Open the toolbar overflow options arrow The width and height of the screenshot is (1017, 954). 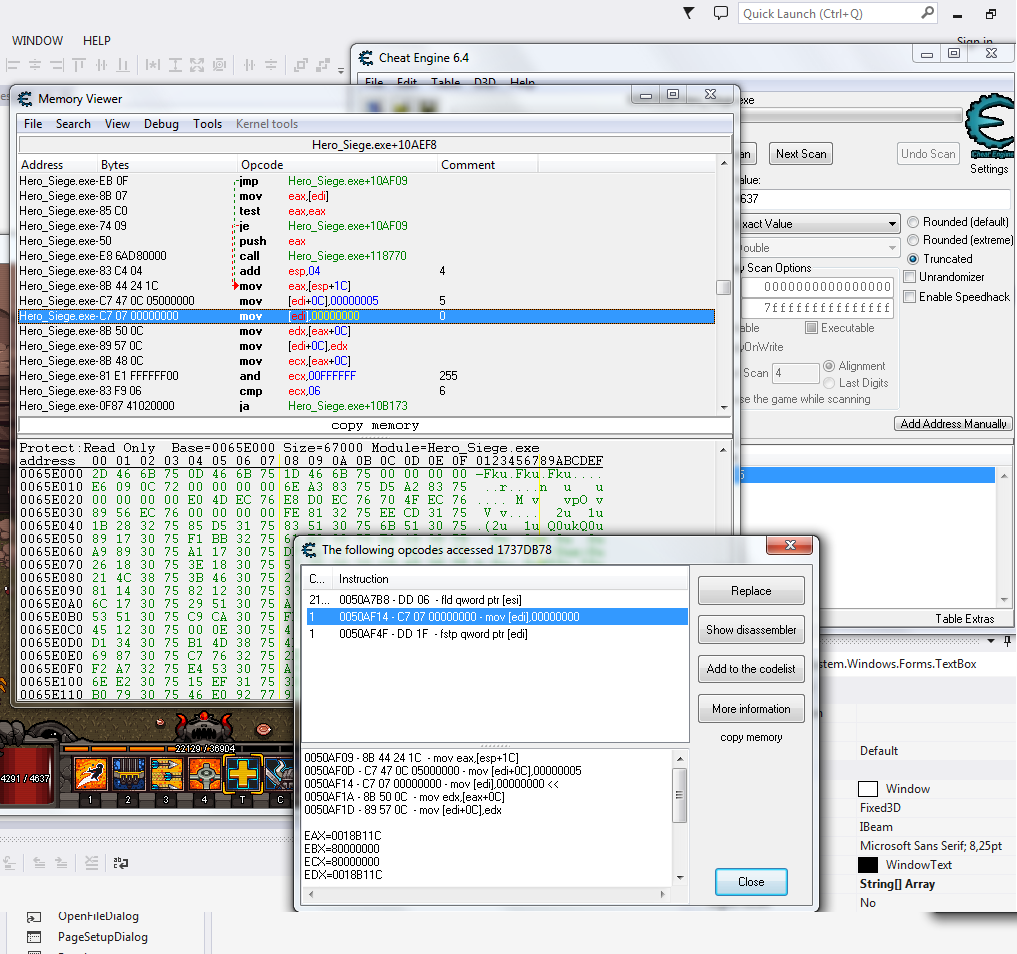click(341, 70)
